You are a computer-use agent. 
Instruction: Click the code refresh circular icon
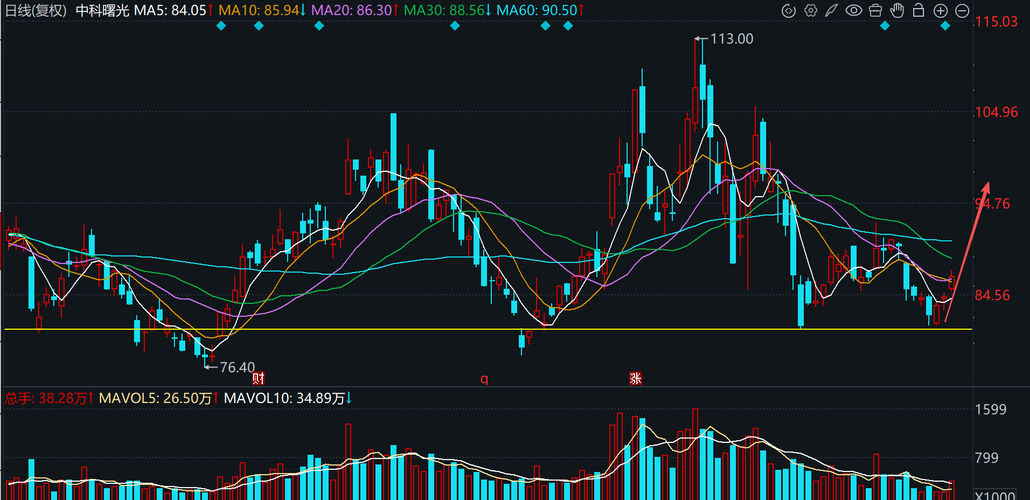pos(789,11)
